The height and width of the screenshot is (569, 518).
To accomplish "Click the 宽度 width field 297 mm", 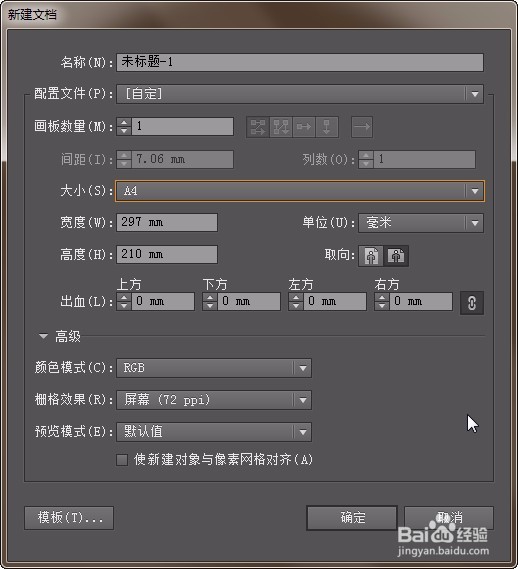I will coord(167,222).
